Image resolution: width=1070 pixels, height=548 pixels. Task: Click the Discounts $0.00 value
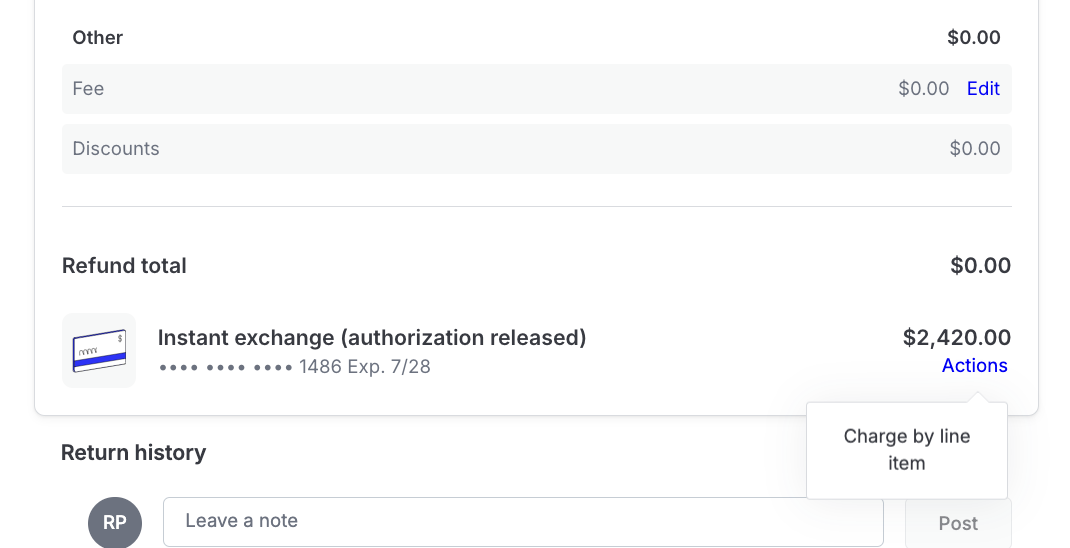coord(974,149)
